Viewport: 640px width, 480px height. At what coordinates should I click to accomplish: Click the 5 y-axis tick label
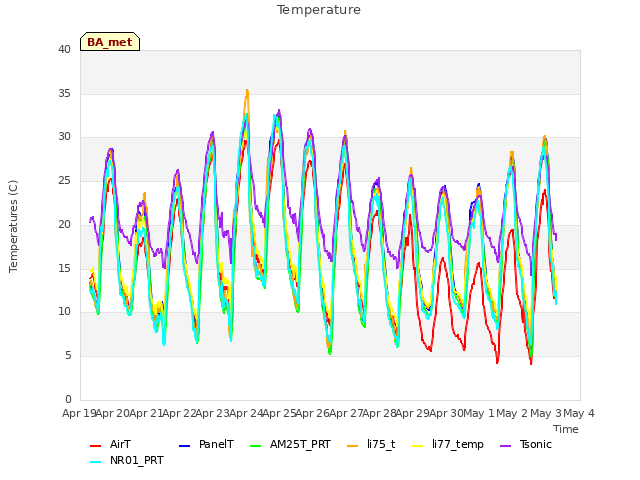[68, 356]
